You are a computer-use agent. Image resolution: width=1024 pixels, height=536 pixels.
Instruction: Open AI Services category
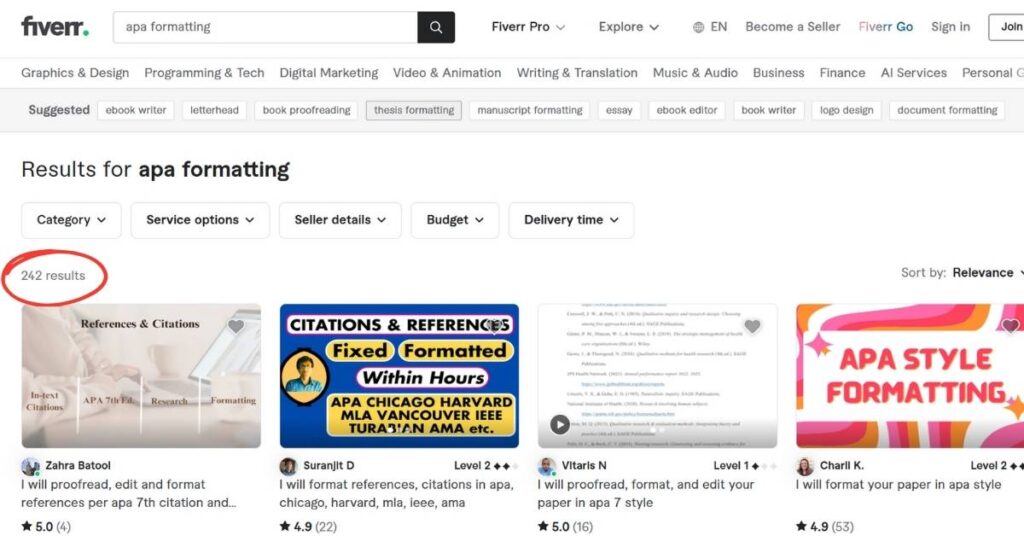(x=914, y=73)
